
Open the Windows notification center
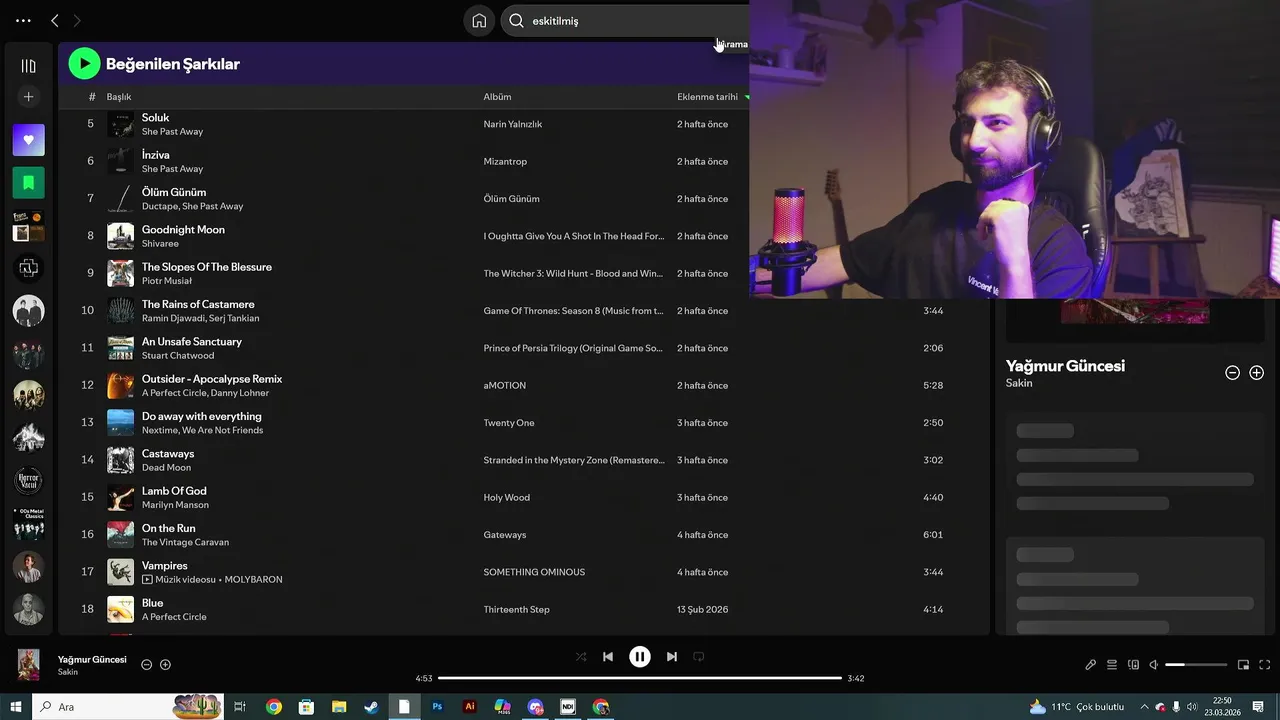click(x=1258, y=707)
